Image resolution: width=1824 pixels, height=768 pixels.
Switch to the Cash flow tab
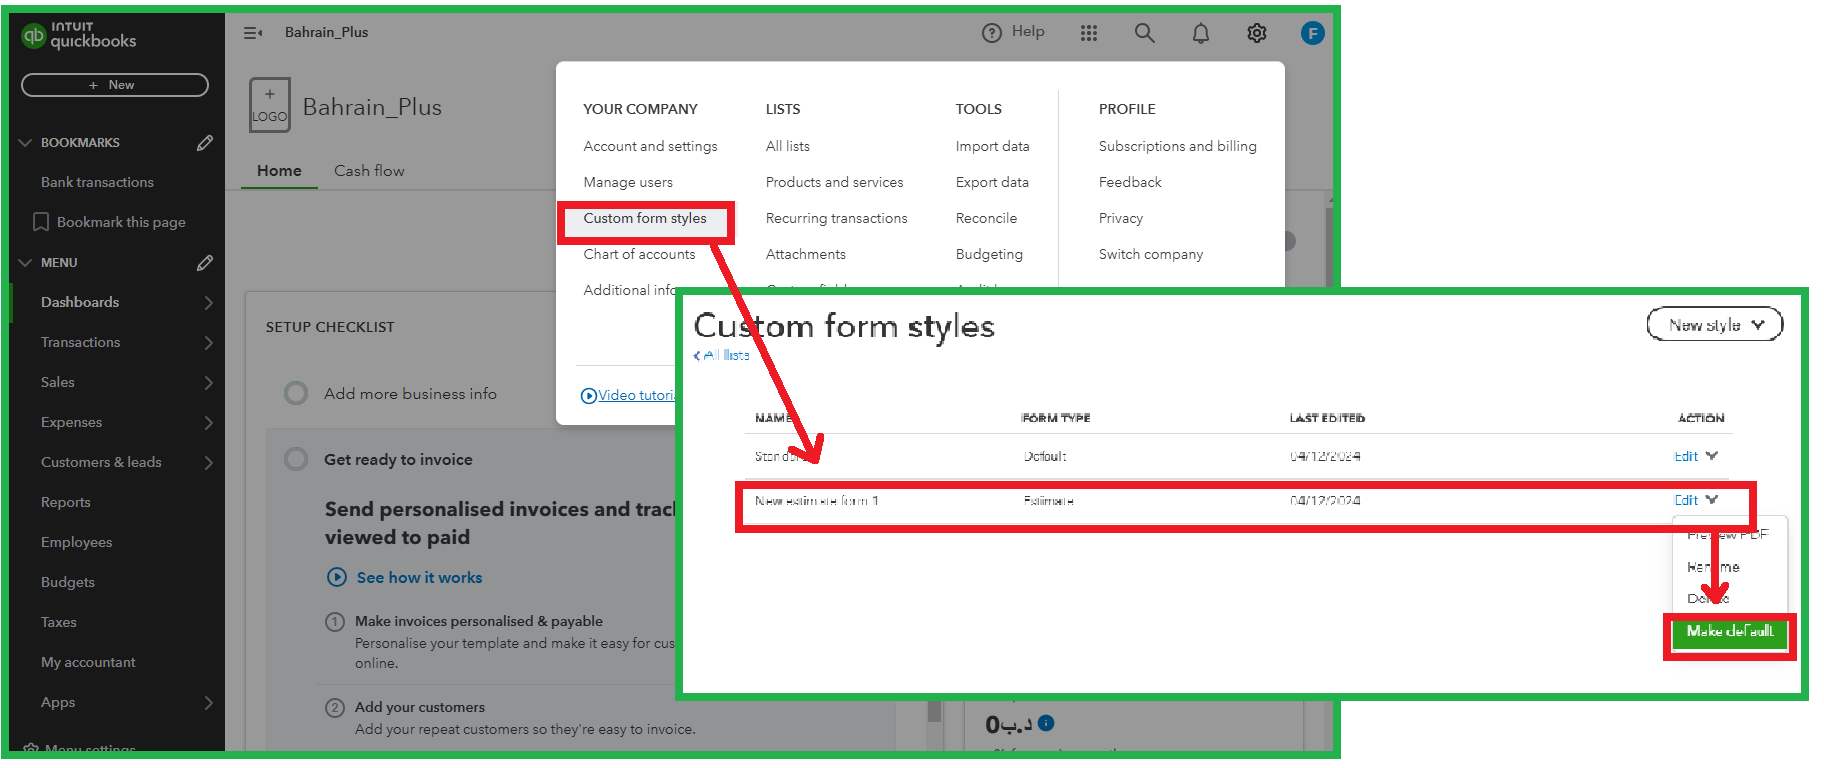click(369, 171)
